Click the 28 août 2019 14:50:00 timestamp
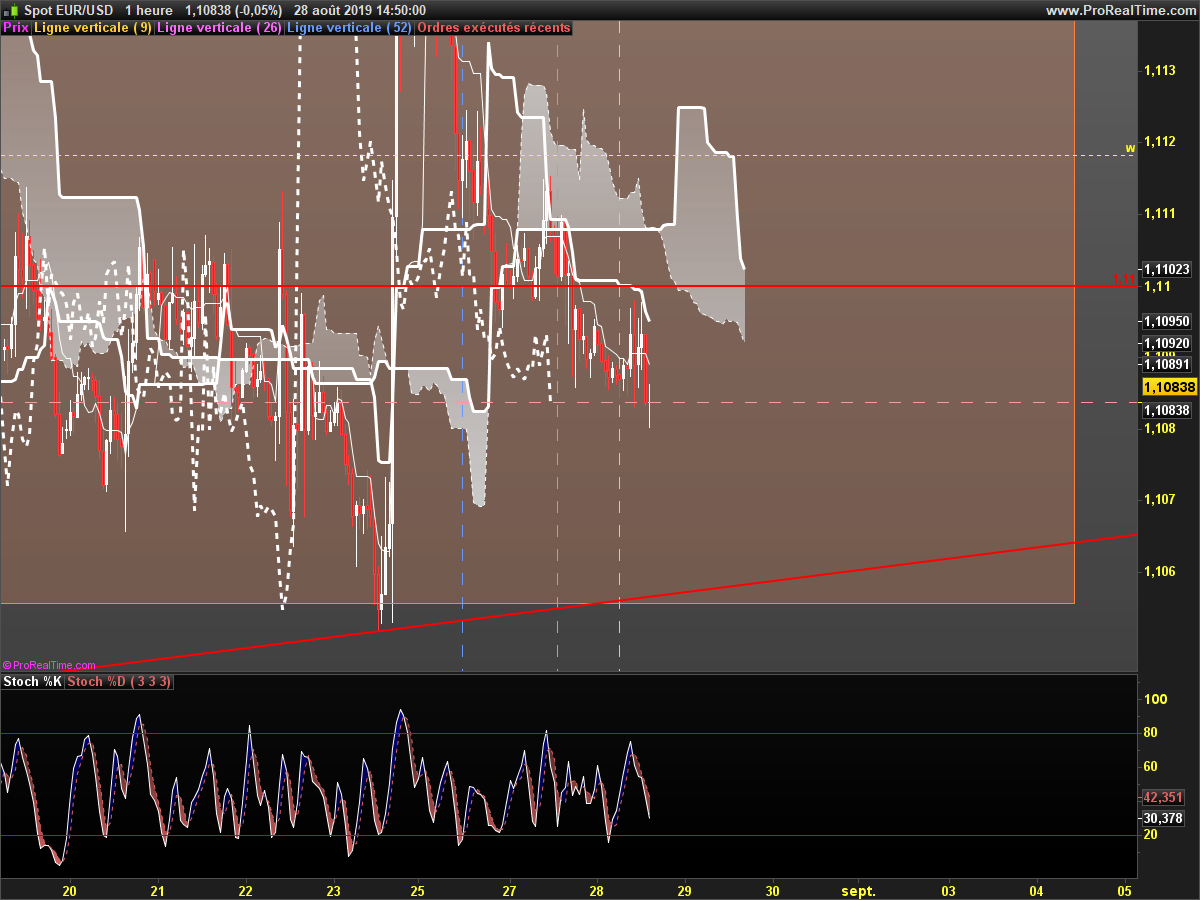Screen dimensions: 1200x900 (362, 10)
